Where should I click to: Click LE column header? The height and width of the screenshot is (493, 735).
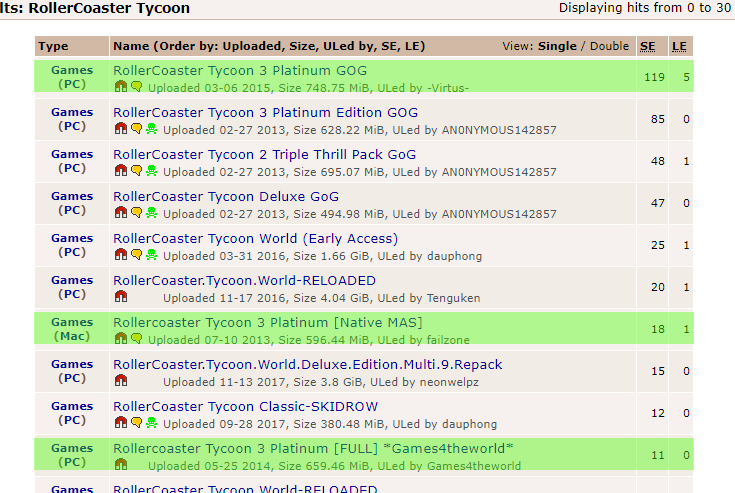tap(679, 46)
